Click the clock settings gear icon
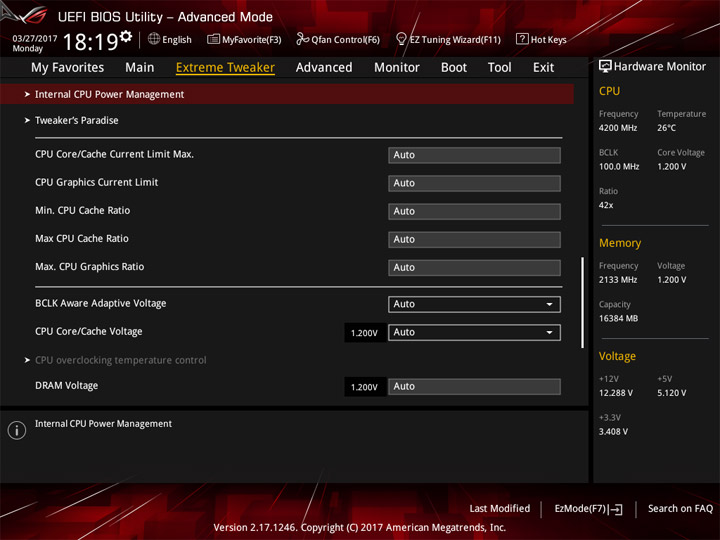The height and width of the screenshot is (540, 720). click(x=125, y=36)
